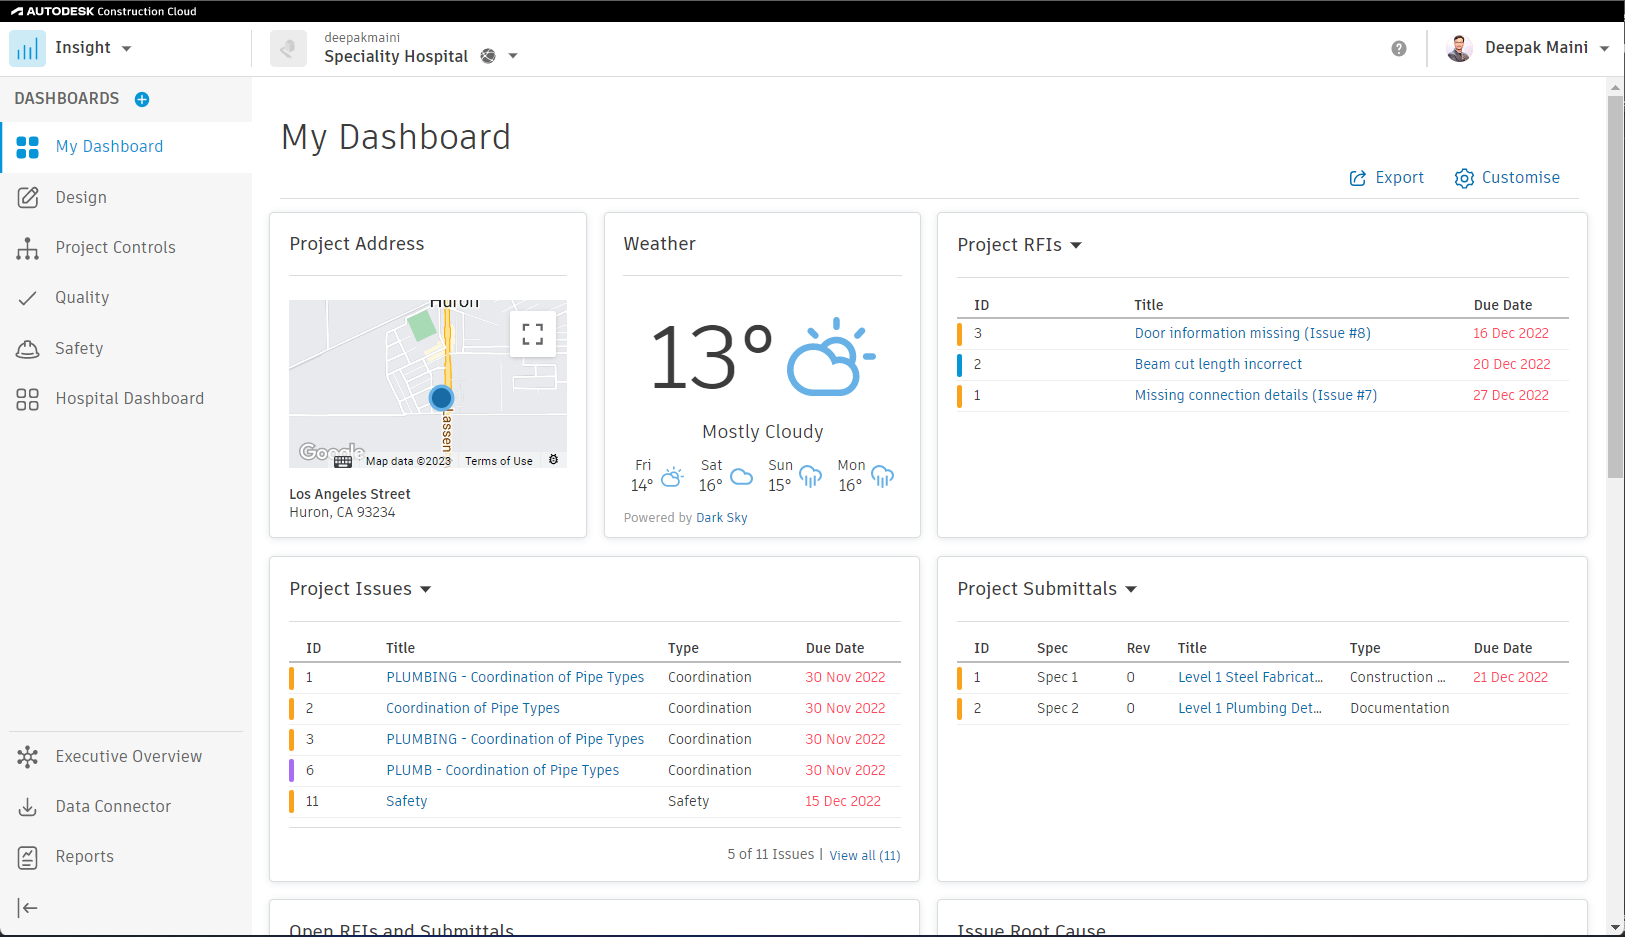
Task: Click the vertical page scrollbar
Action: pyautogui.click(x=1615, y=287)
